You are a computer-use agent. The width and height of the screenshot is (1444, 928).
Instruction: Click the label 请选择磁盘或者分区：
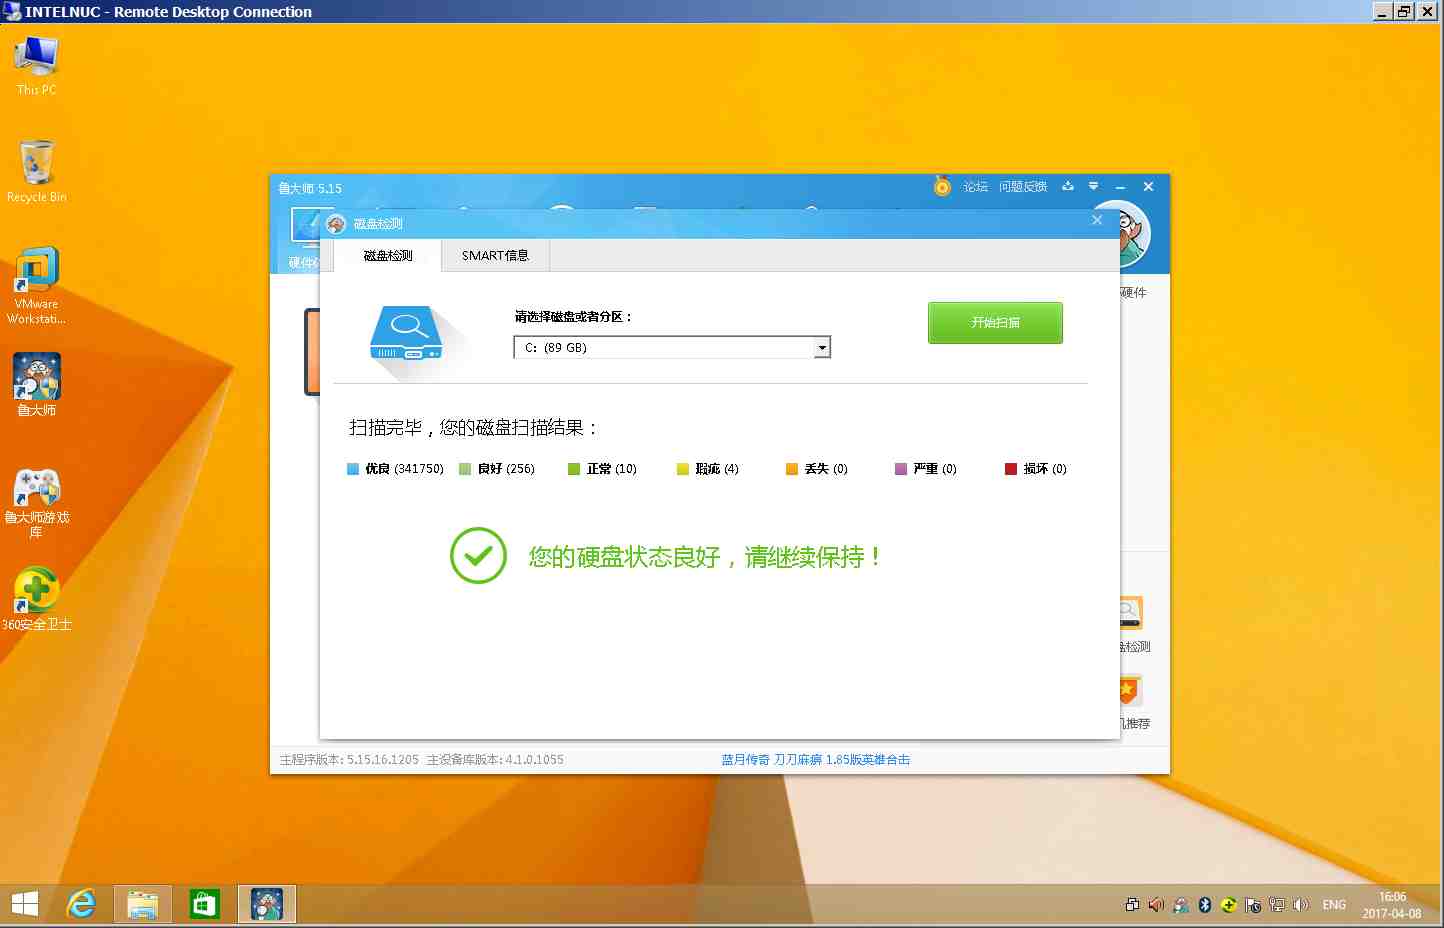[x=573, y=317]
